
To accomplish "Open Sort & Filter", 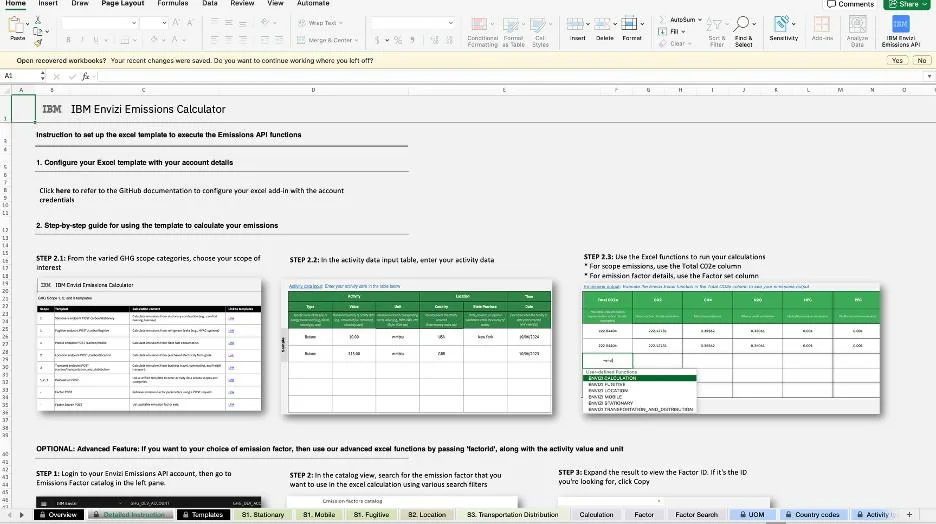I will point(716,32).
